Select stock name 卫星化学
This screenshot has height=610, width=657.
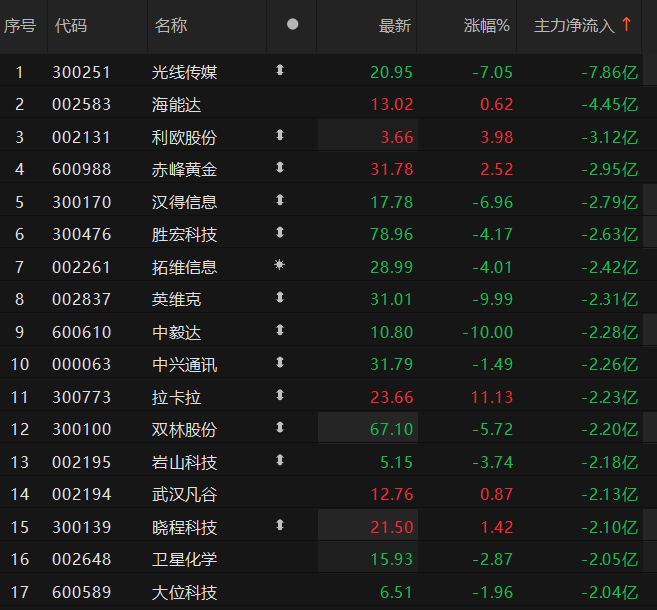[x=184, y=560]
